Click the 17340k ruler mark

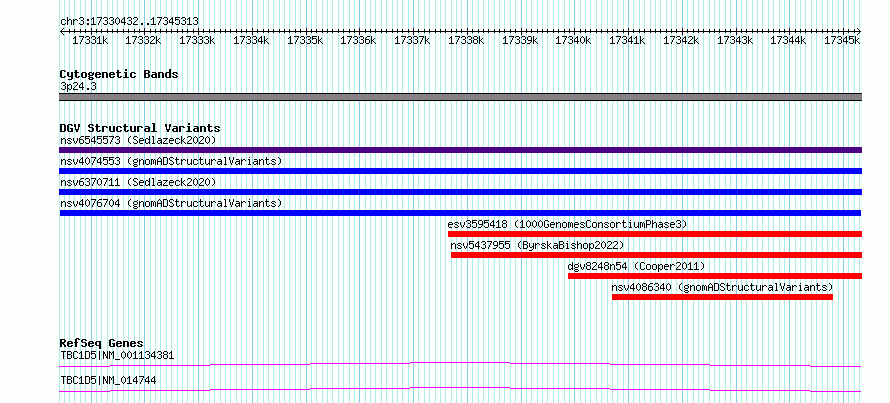[x=573, y=40]
